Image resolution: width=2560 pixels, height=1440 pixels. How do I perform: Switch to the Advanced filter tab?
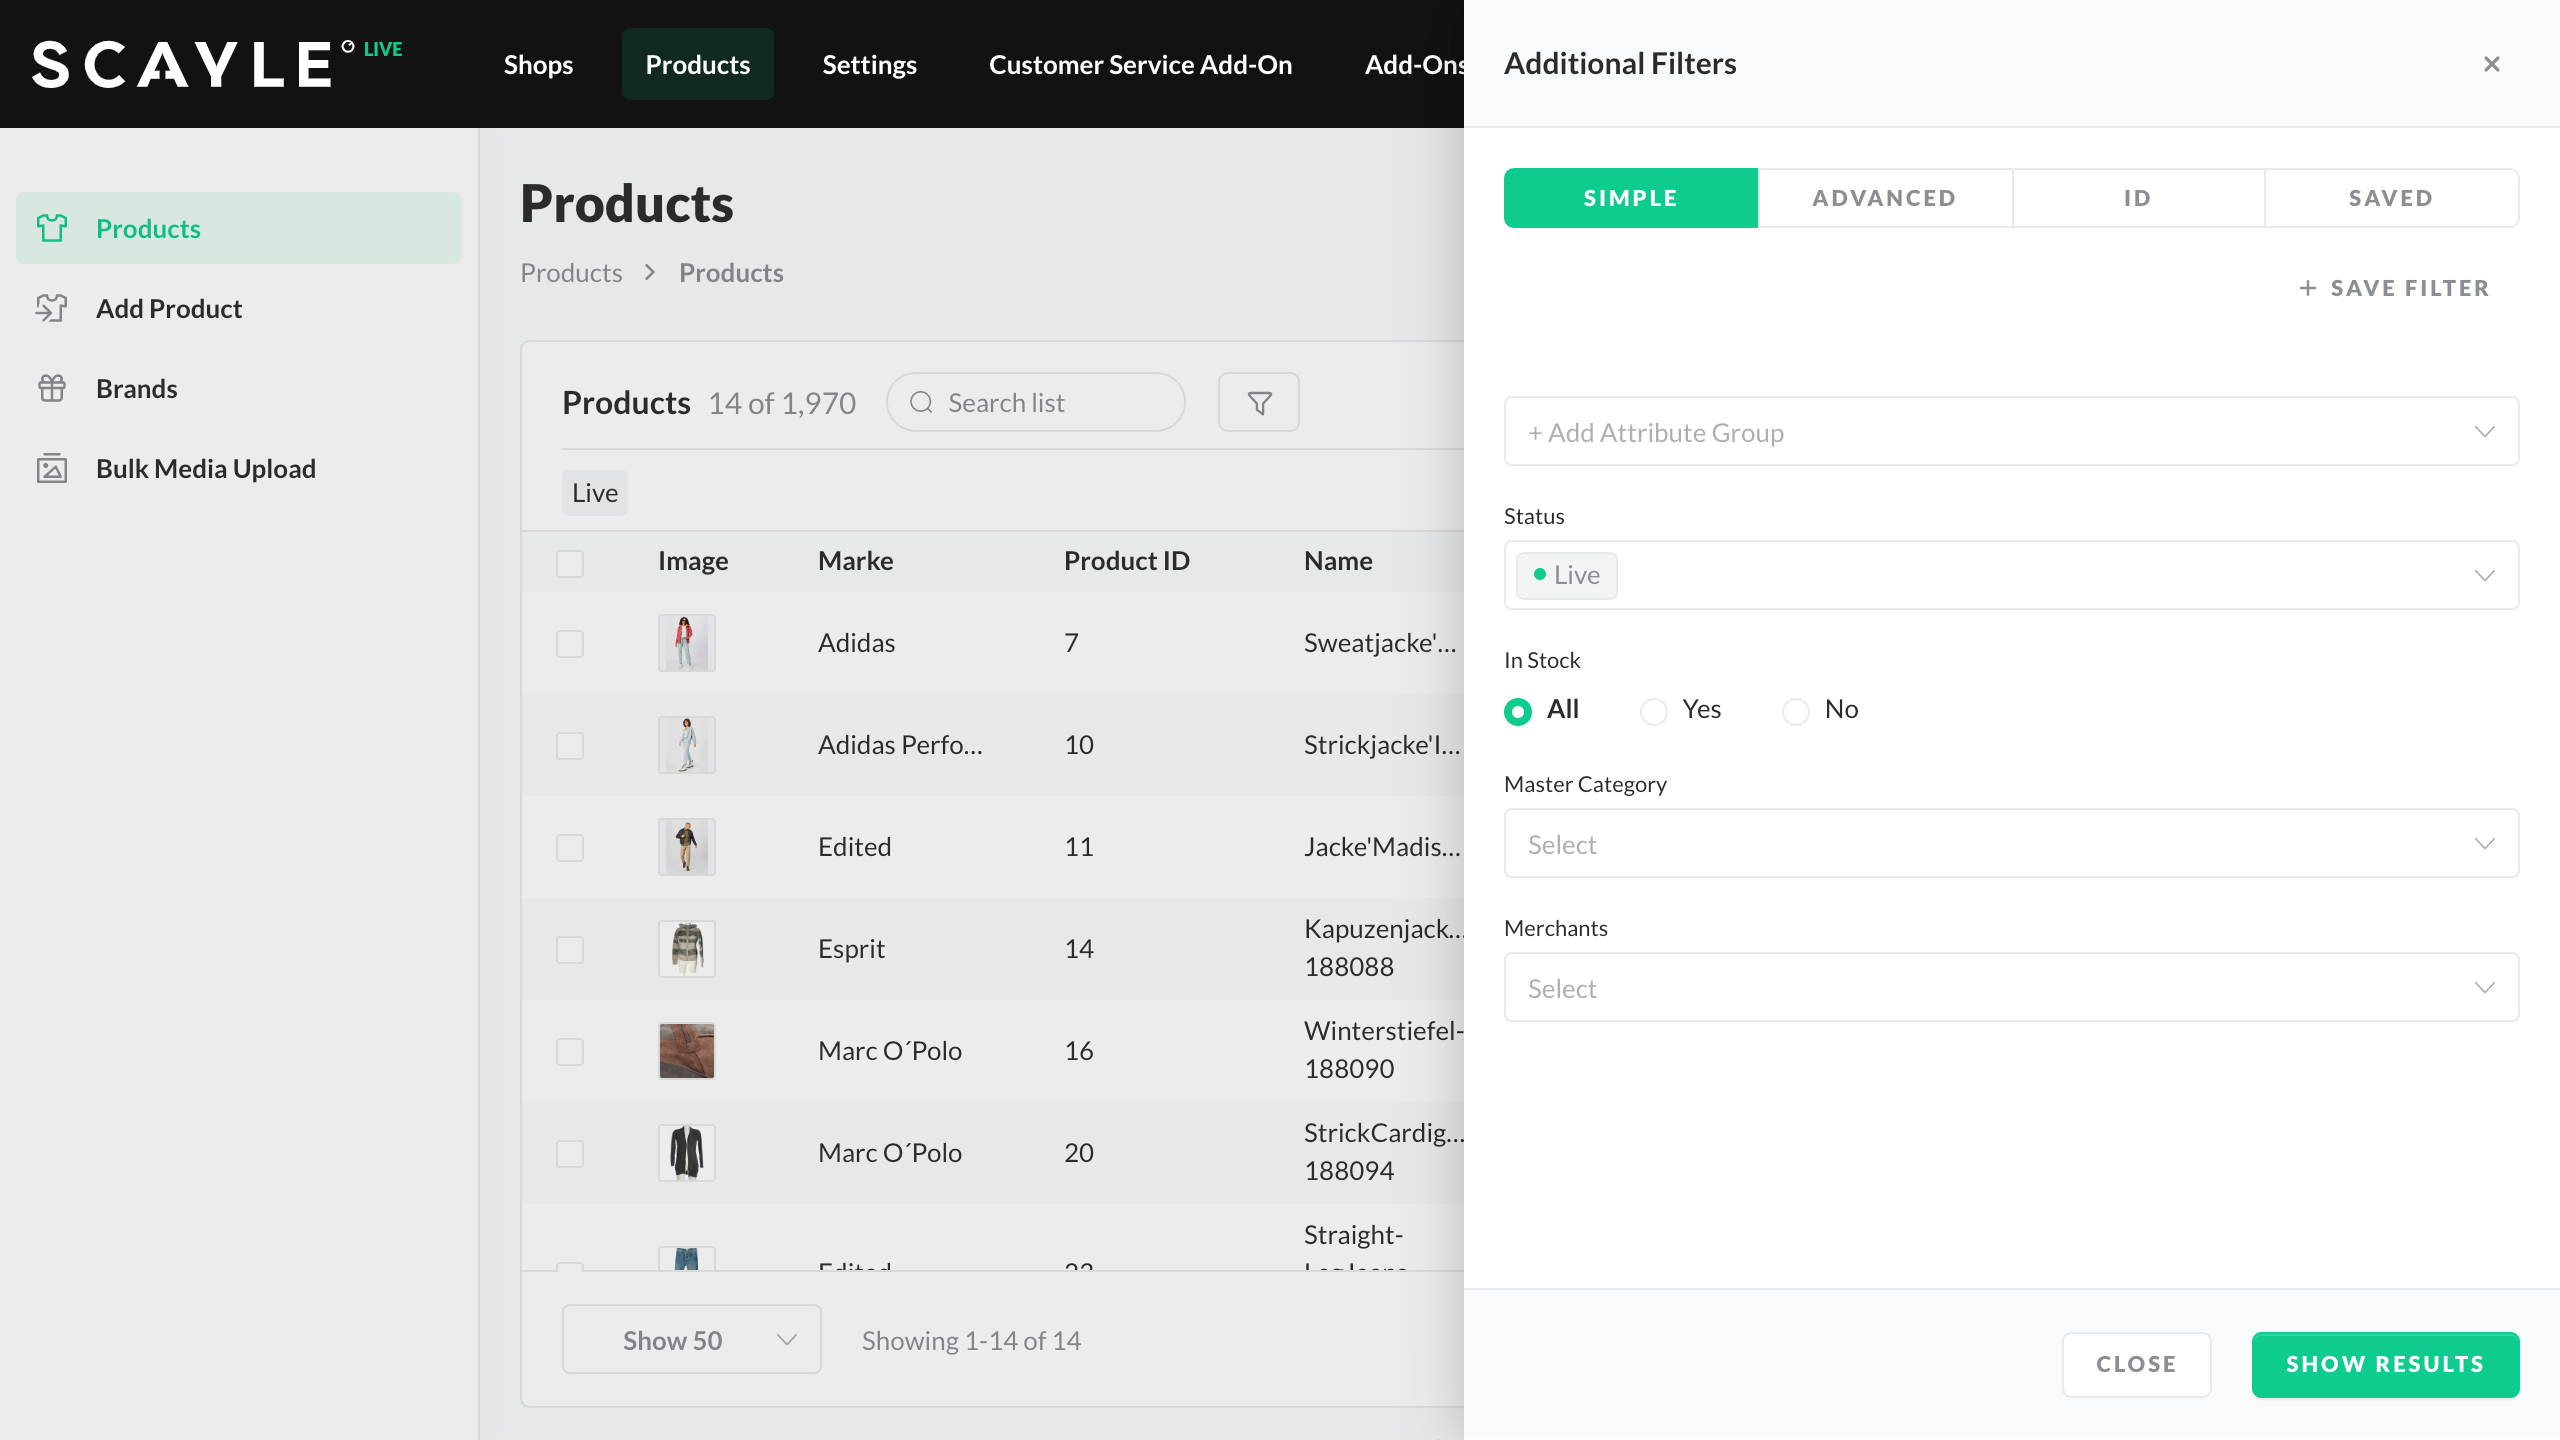1884,198
